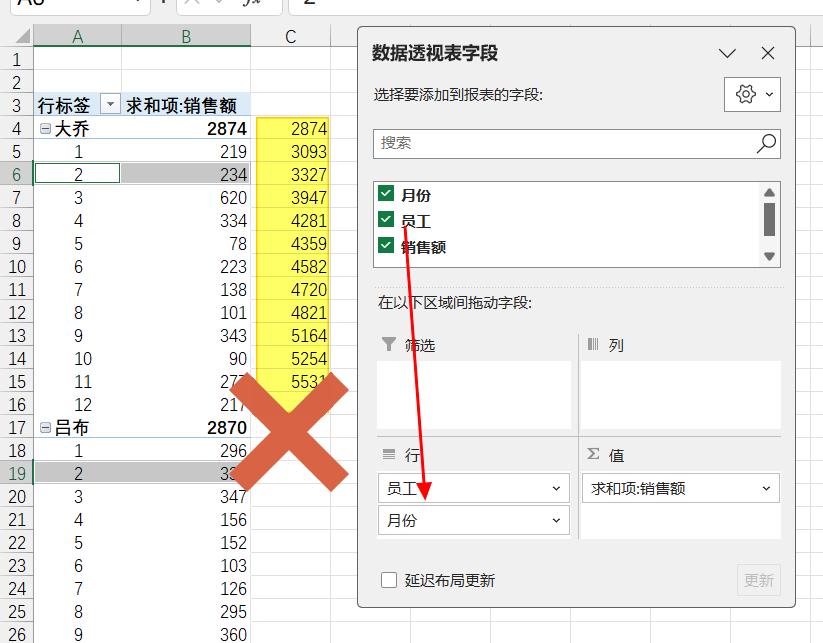Click the select-all corner triangle
The width and height of the screenshot is (823, 643).
pos(22,36)
